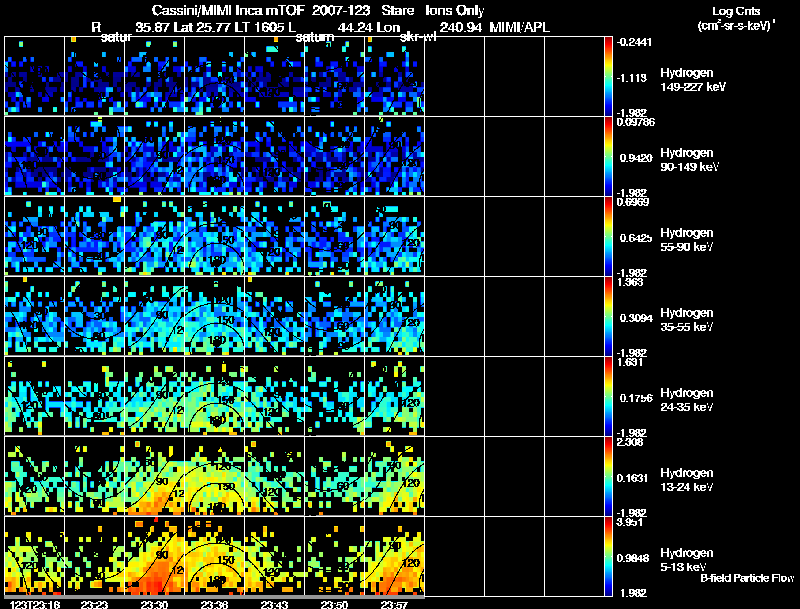Open the 35-55 keV image at 23:50
This screenshot has width=800, height=609.
pos(335,316)
